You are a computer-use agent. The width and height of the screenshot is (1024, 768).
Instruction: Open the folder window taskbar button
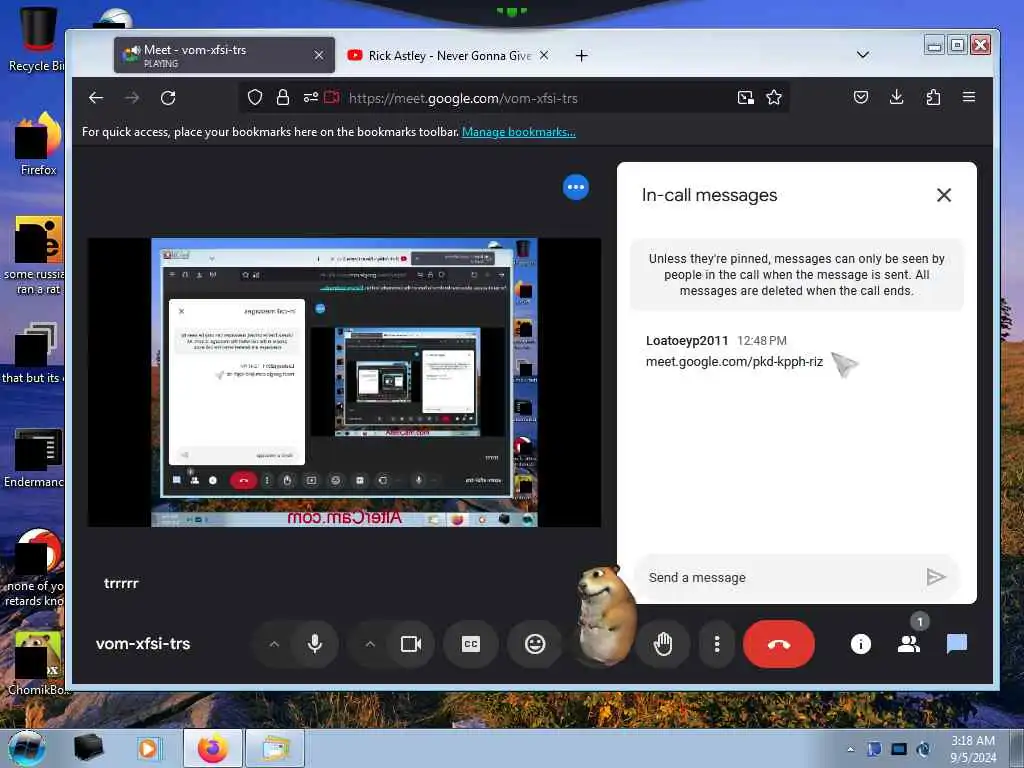(x=274, y=748)
